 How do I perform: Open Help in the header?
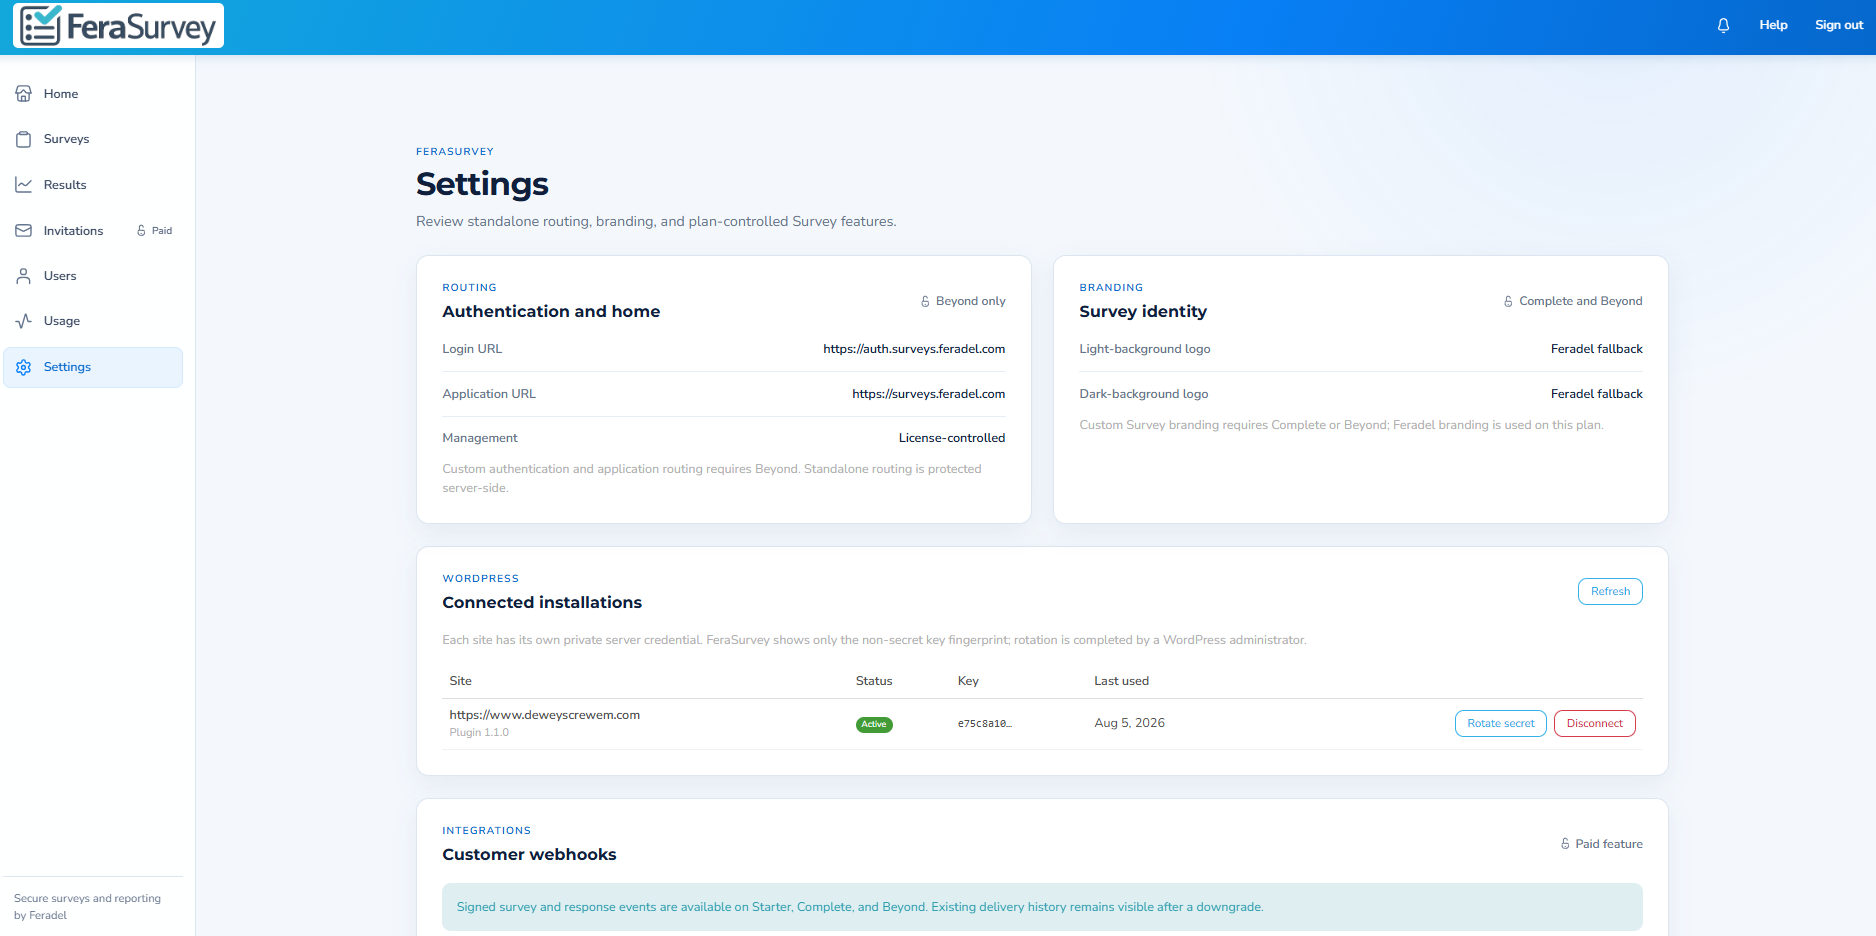pos(1773,25)
